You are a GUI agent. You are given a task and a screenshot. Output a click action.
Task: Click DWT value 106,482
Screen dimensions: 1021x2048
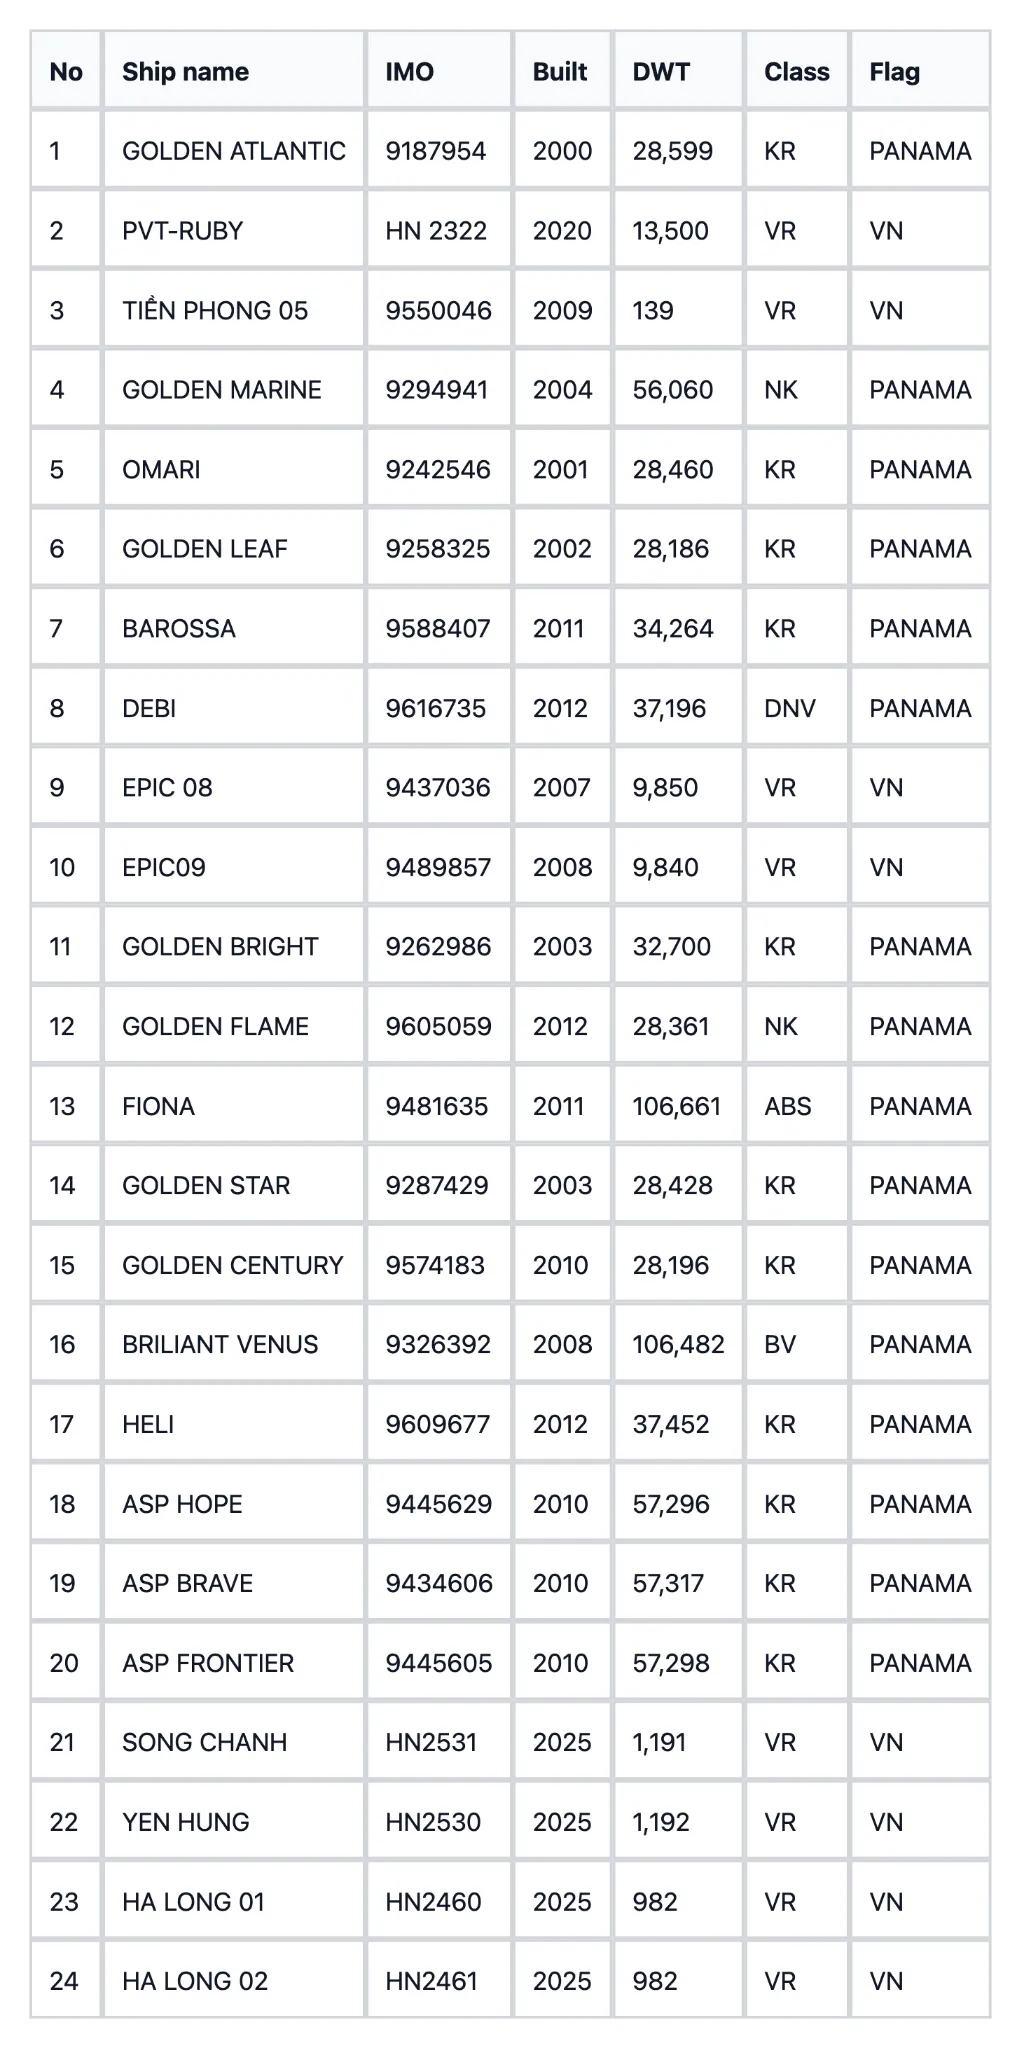[x=678, y=1345]
